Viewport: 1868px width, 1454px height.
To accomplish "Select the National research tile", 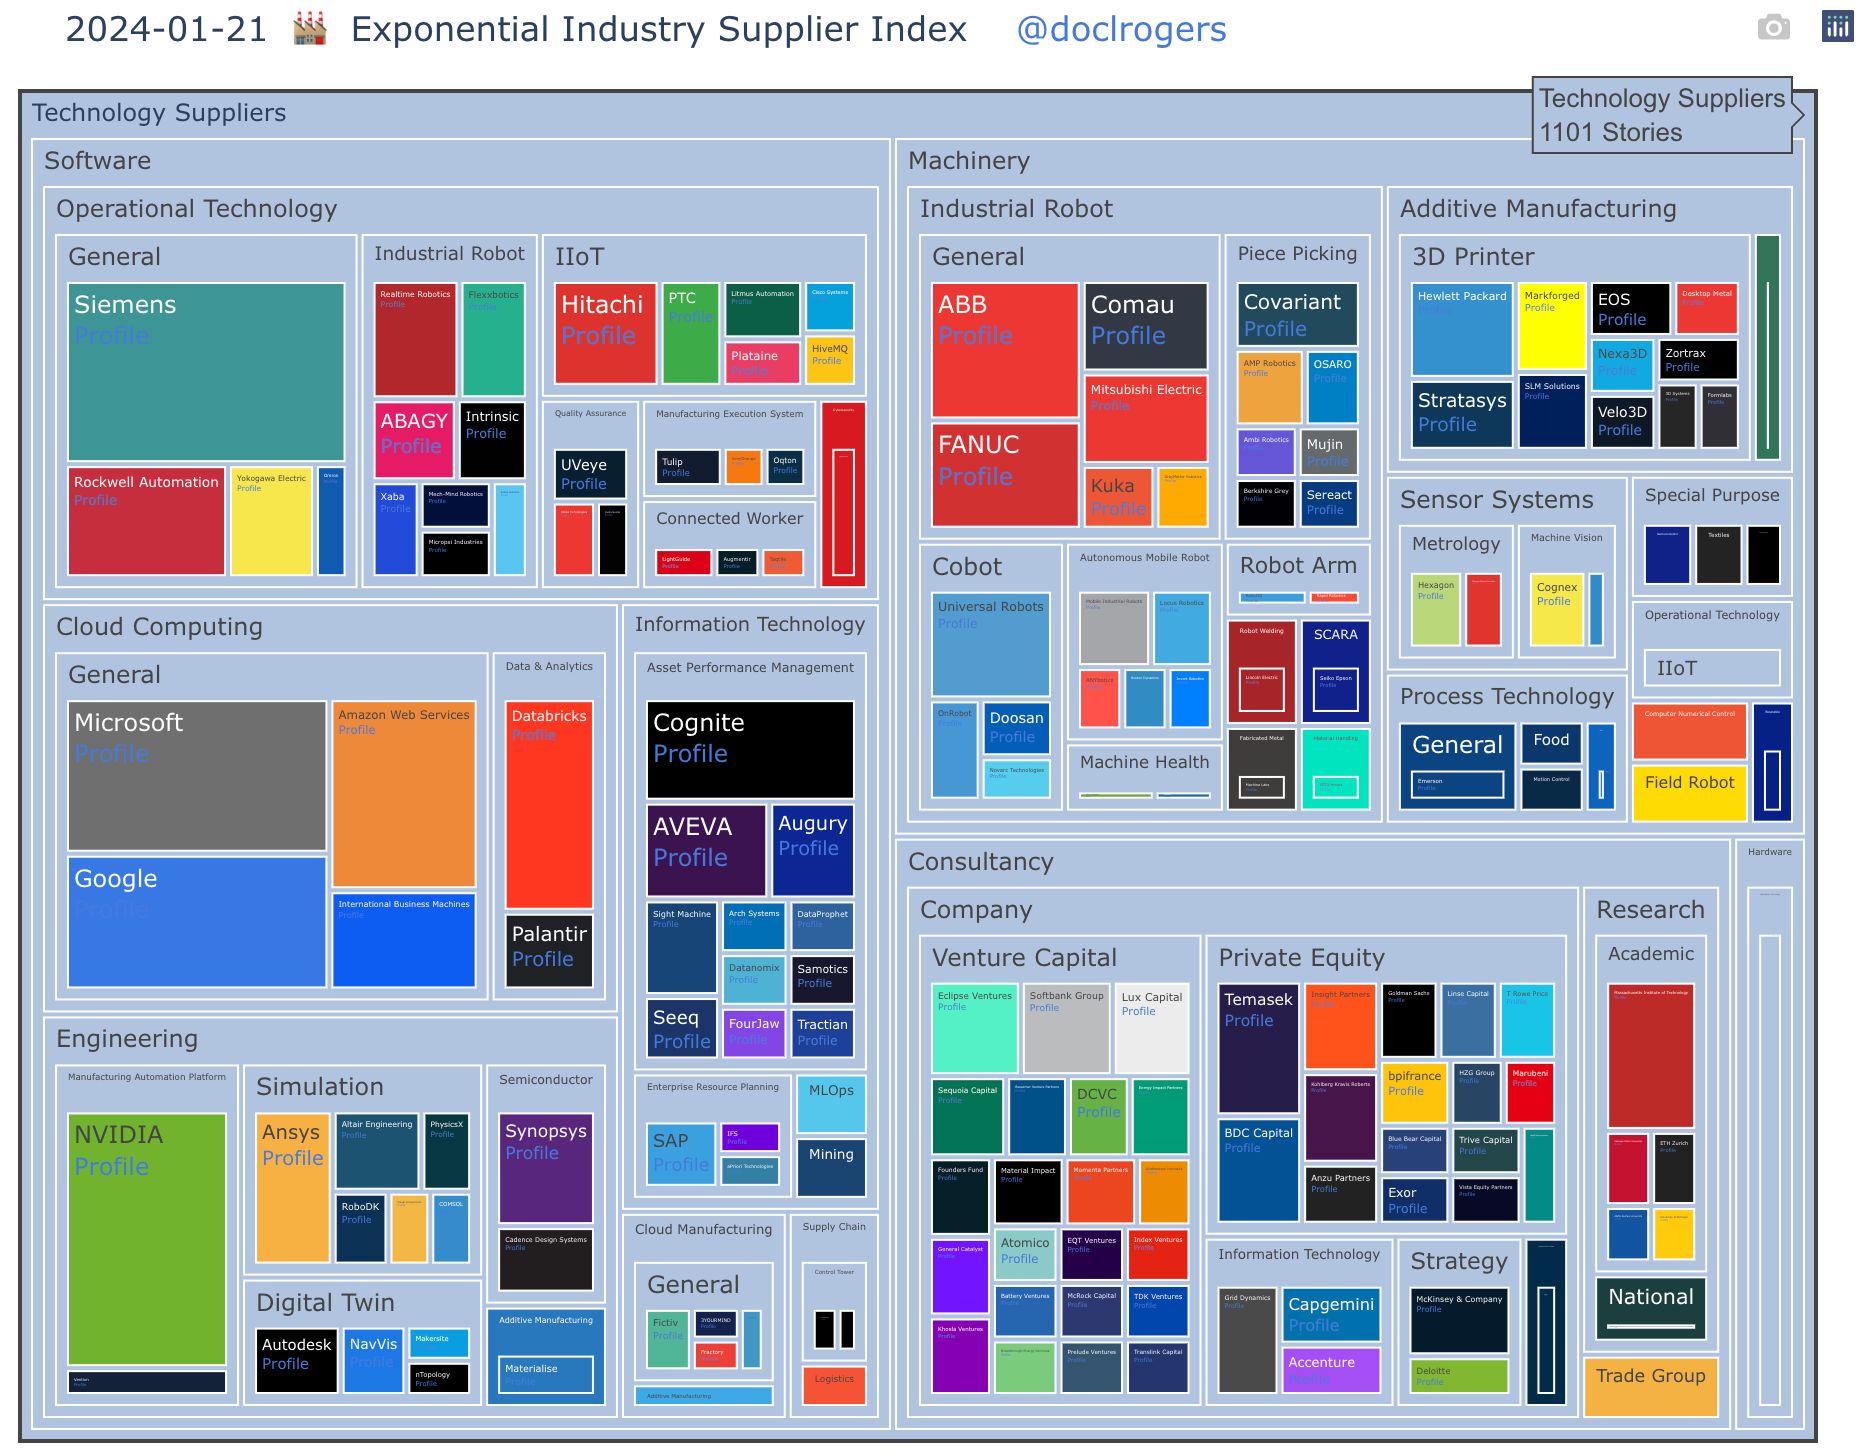I will [1651, 1308].
